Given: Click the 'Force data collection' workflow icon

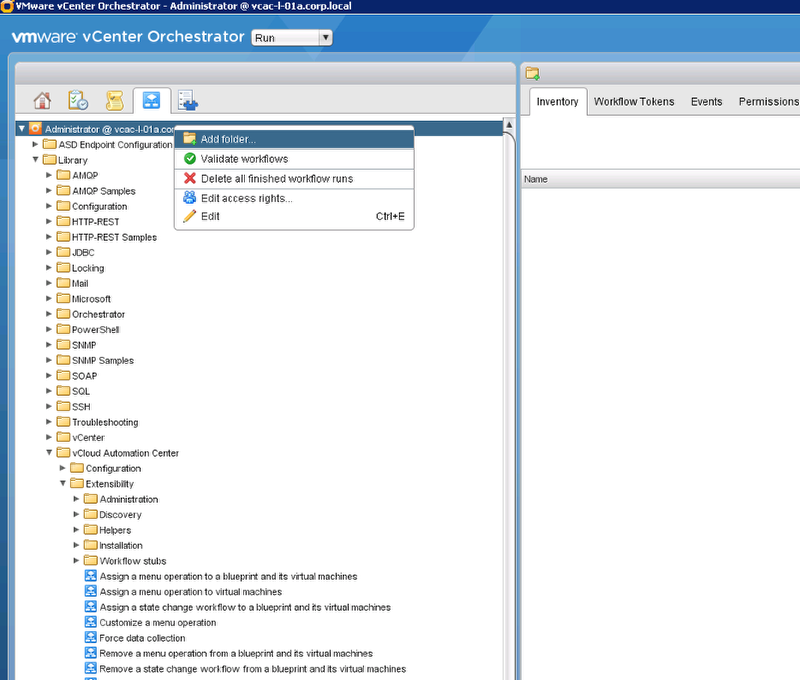Looking at the screenshot, I should 90,638.
